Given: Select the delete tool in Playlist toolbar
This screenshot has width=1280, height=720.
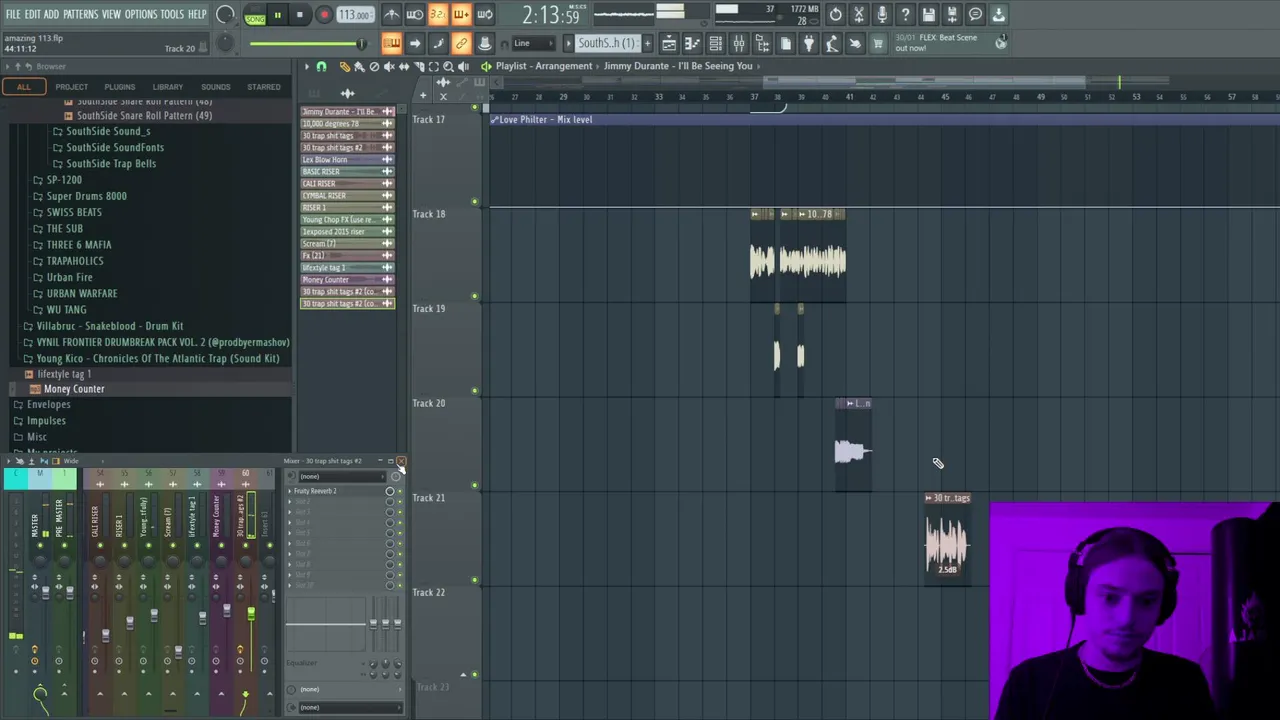Looking at the screenshot, I should pyautogui.click(x=374, y=67).
